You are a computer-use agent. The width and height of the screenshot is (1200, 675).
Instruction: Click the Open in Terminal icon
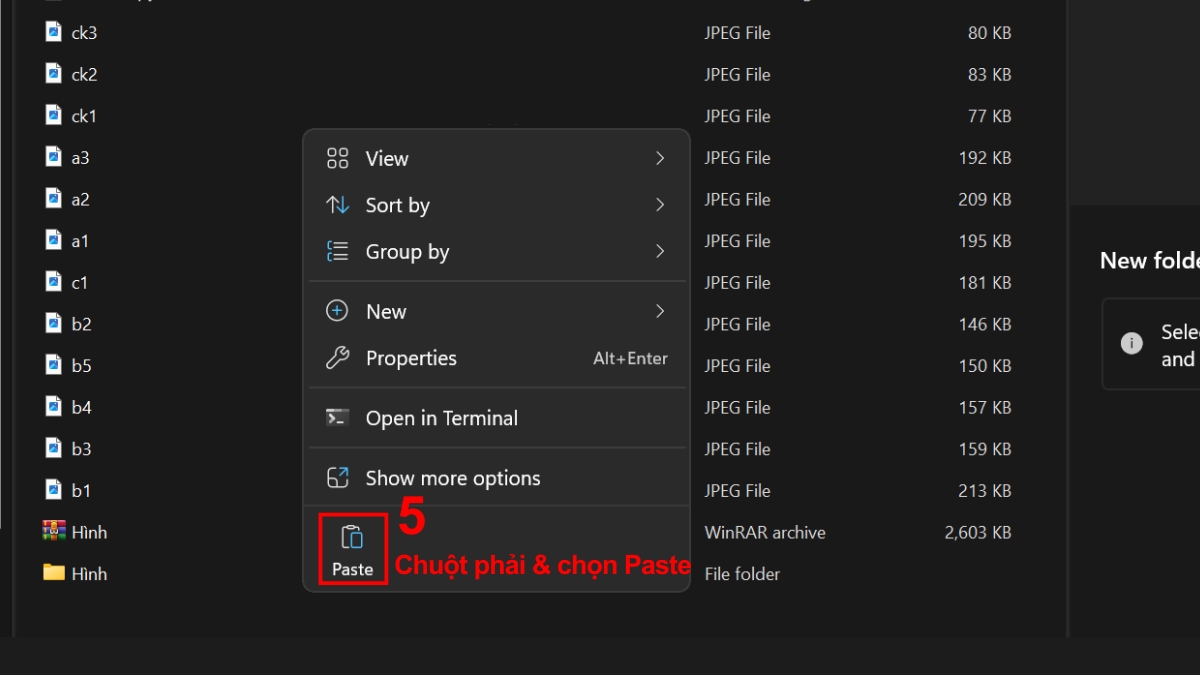click(x=338, y=418)
